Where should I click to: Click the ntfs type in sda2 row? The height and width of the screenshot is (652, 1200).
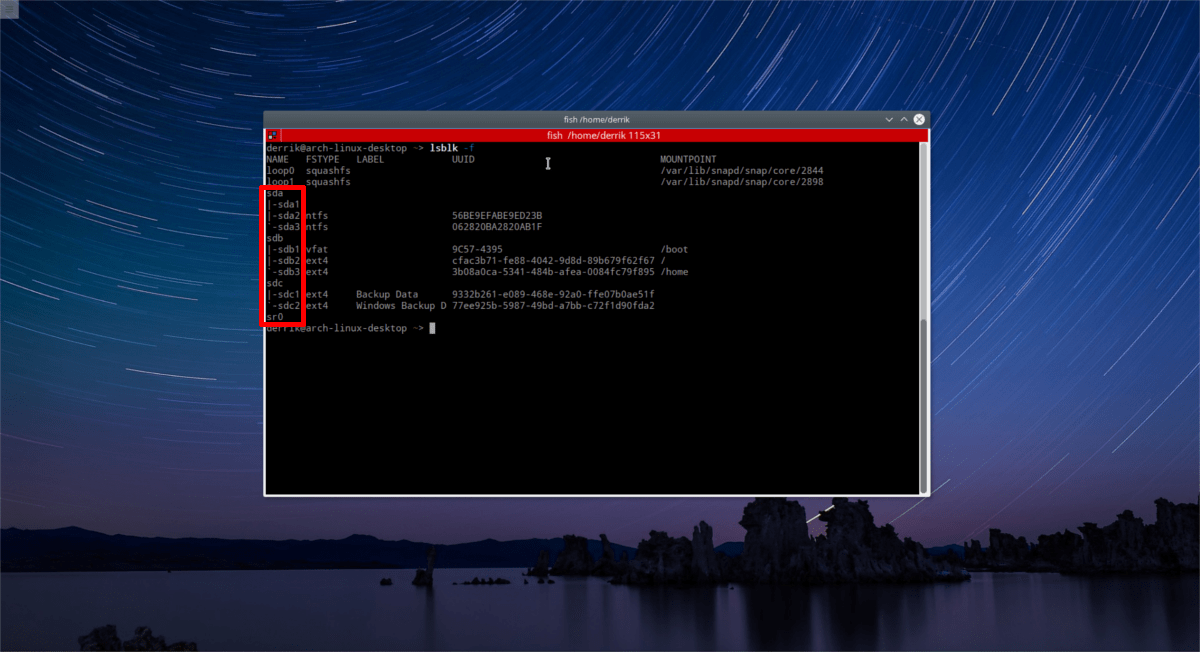(x=317, y=215)
